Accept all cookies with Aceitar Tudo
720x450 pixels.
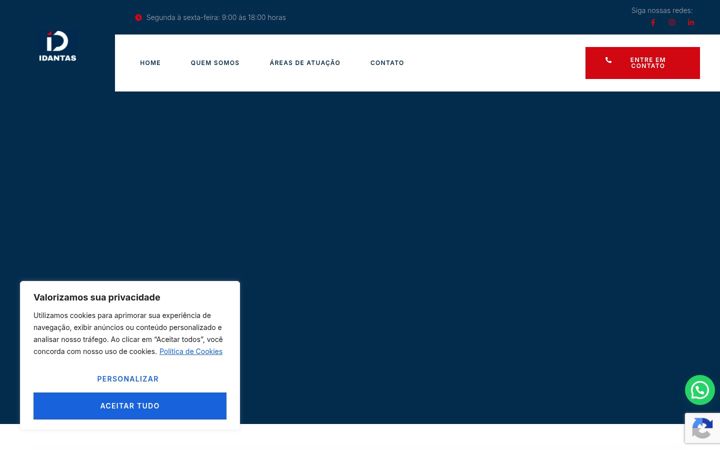coord(130,406)
